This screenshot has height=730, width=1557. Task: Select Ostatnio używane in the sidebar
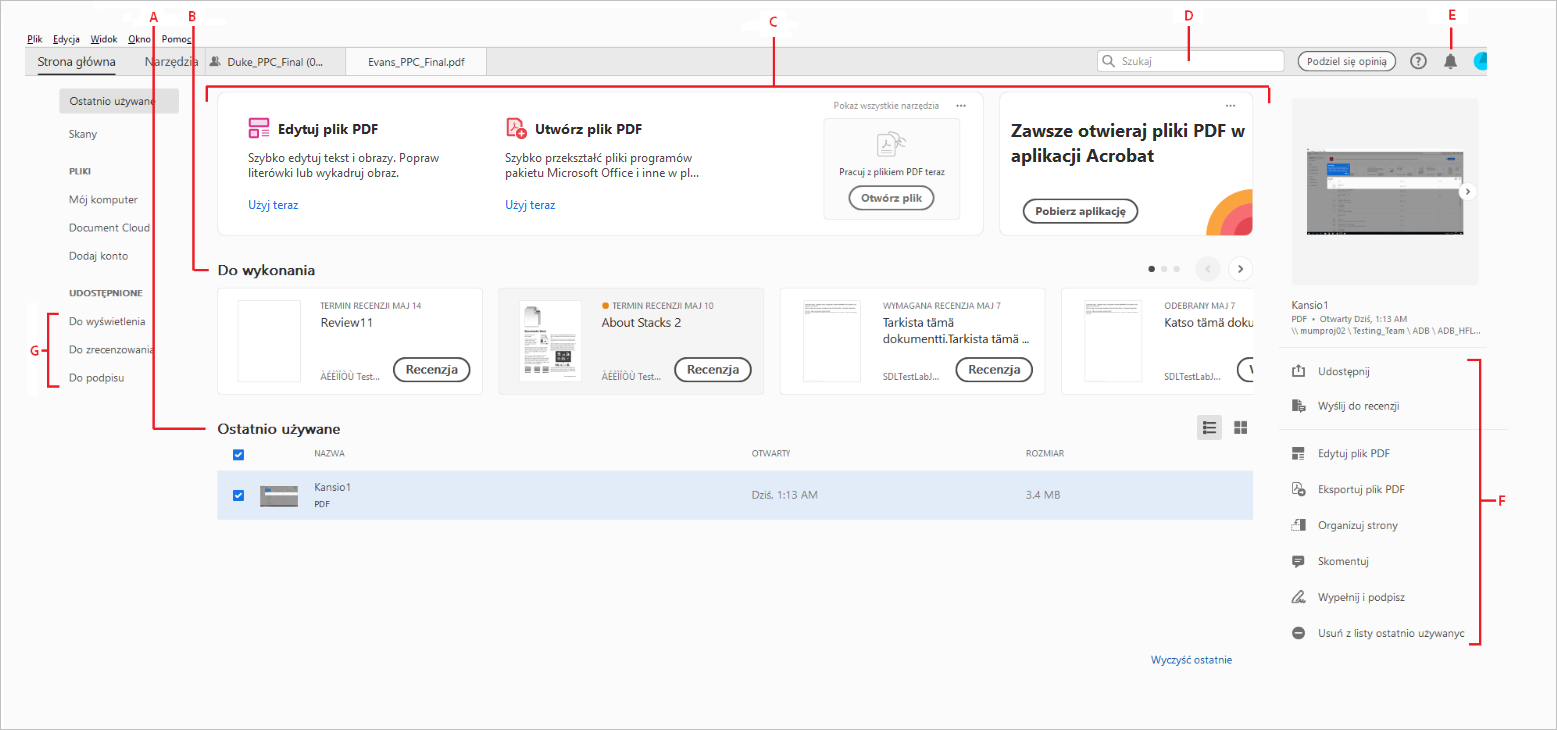[119, 101]
